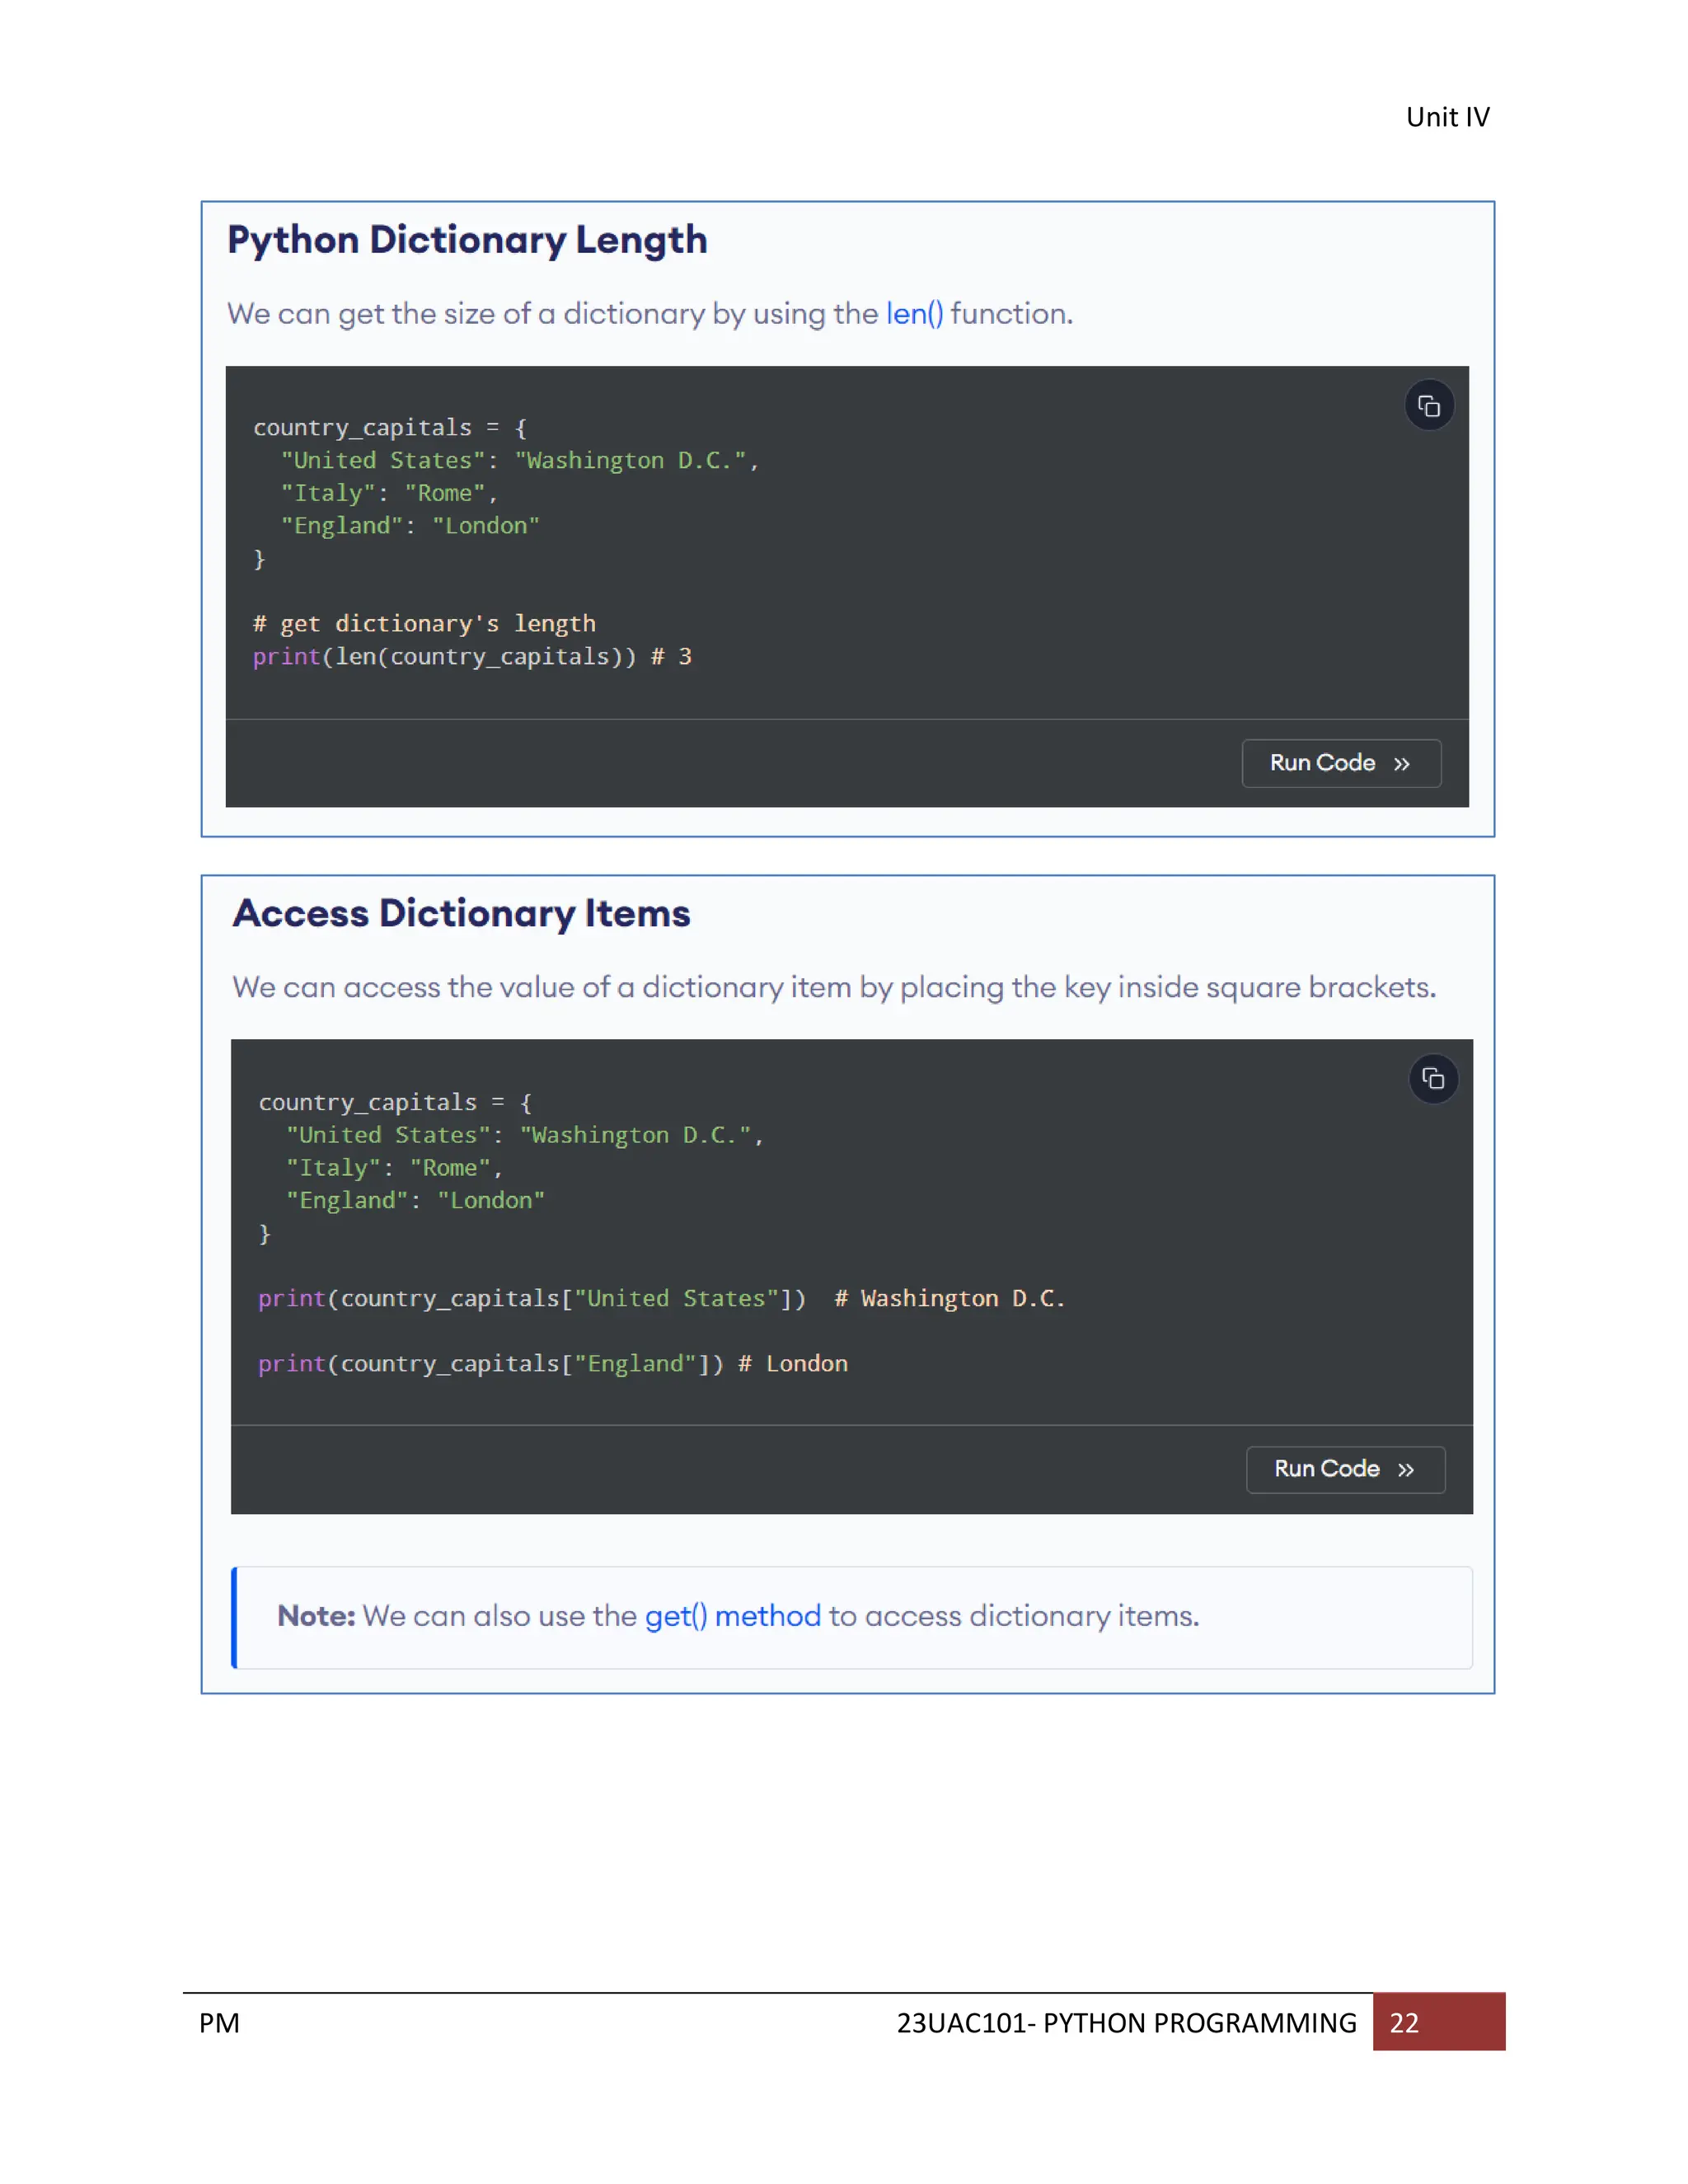The height and width of the screenshot is (2184, 1688).
Task: Click the '# Washington D.C.' comment
Action: [x=949, y=1299]
